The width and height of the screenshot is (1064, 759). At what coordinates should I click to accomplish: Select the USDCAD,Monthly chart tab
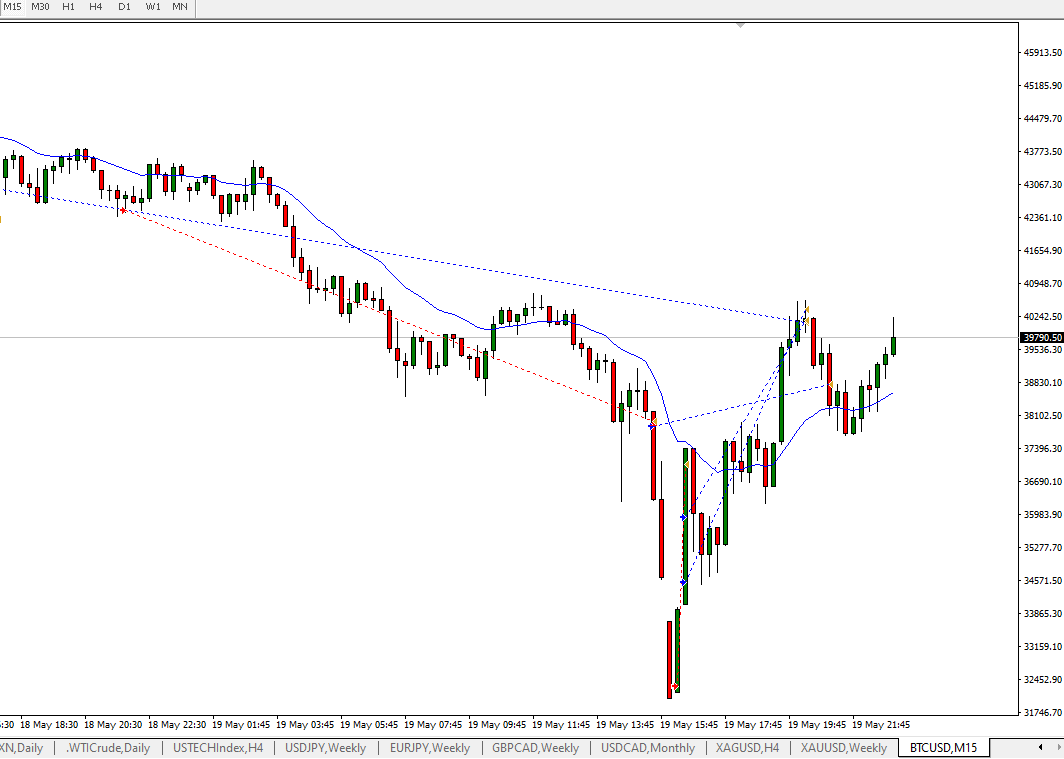pyautogui.click(x=648, y=748)
